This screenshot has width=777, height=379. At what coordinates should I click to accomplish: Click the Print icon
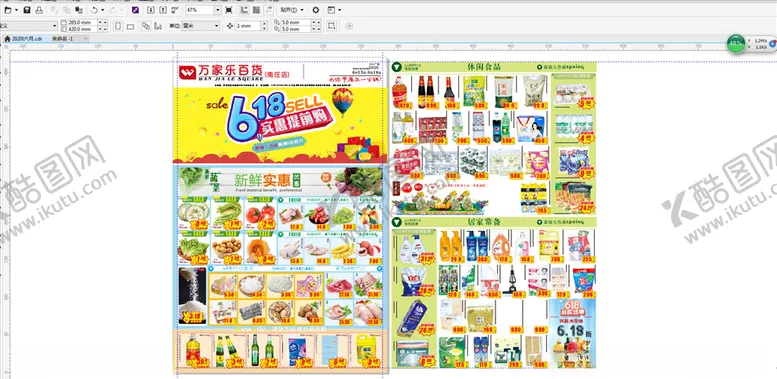click(x=39, y=10)
